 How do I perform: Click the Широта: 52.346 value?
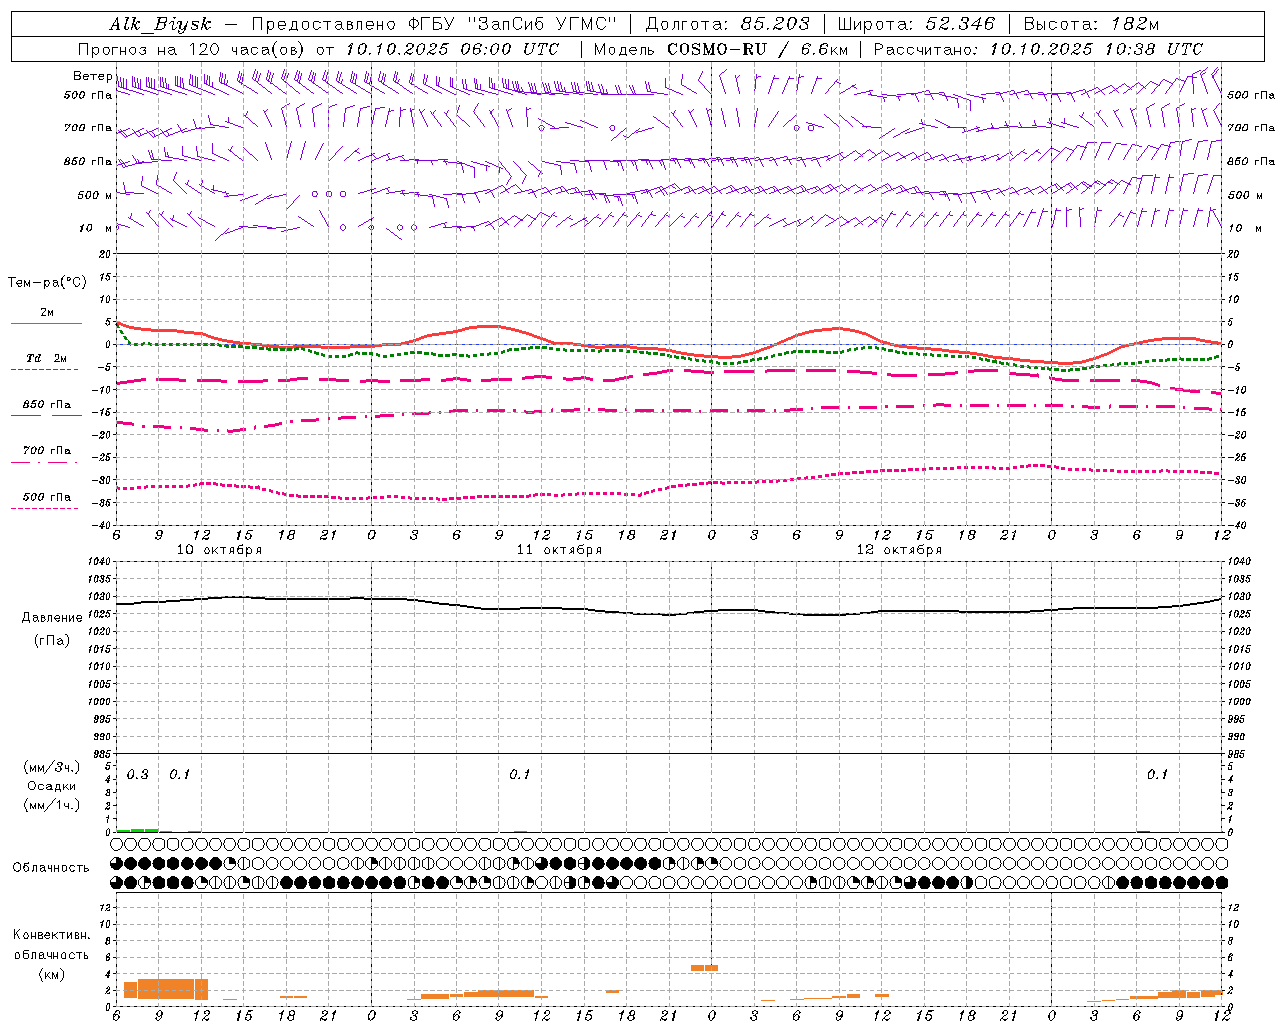916,24
